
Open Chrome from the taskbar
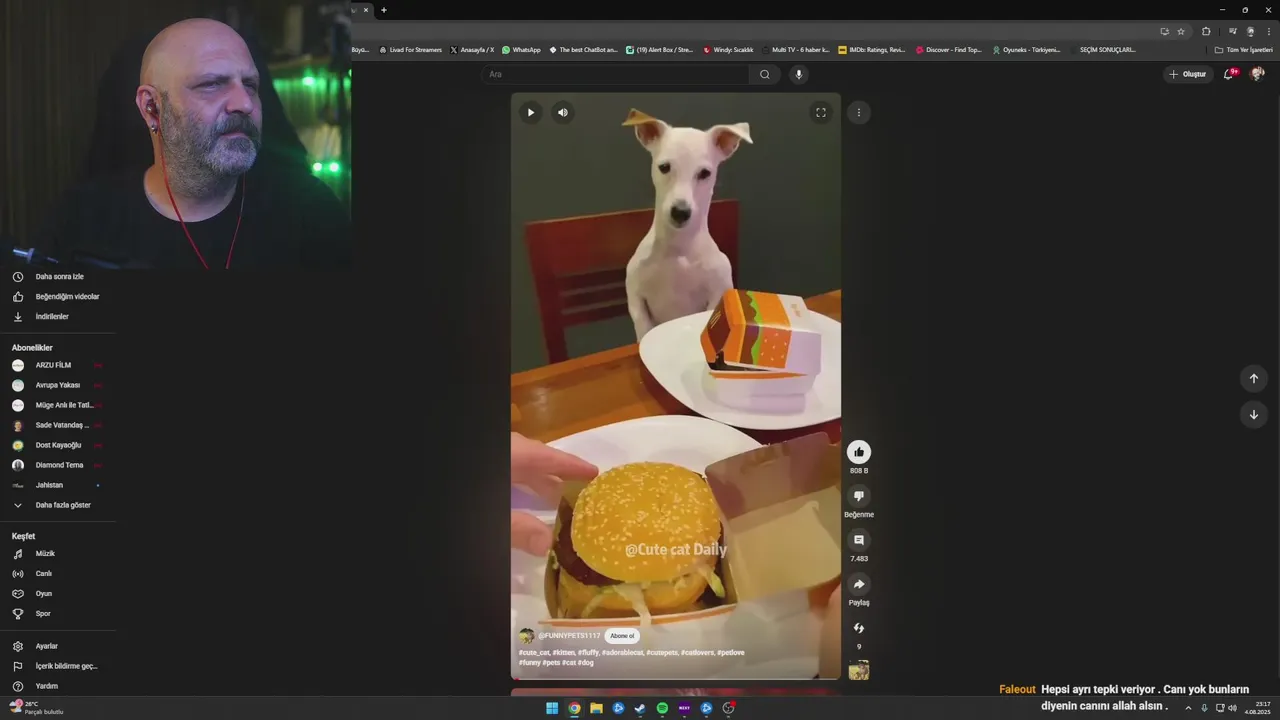[x=574, y=708]
